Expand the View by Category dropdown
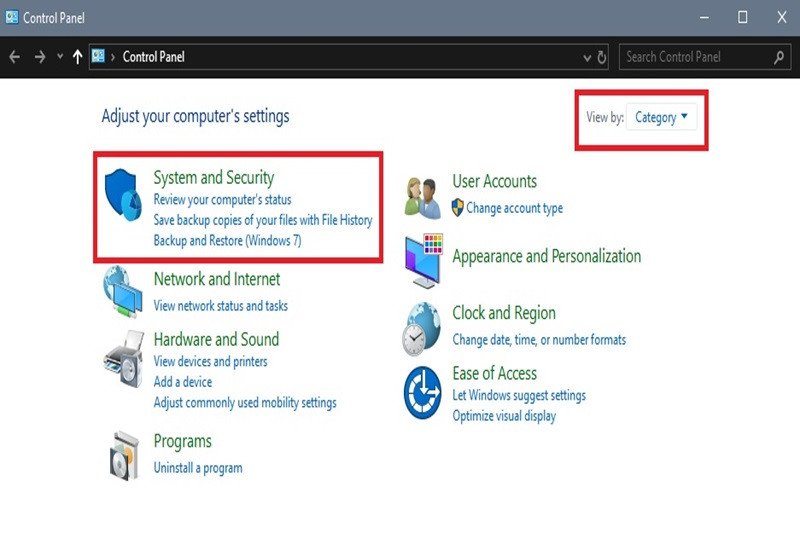 coord(661,117)
